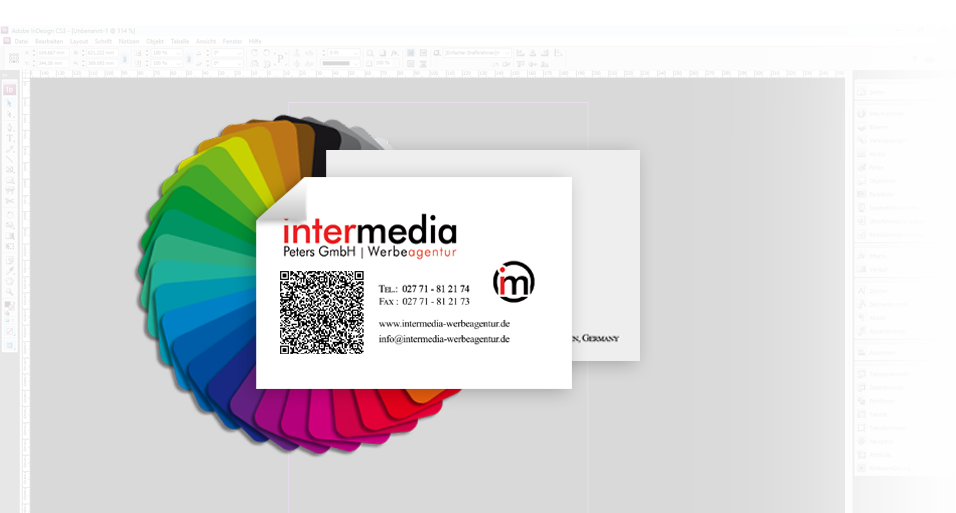Click the rotate 90° counterclockwise icon
This screenshot has height=513, width=956.
tap(266, 53)
